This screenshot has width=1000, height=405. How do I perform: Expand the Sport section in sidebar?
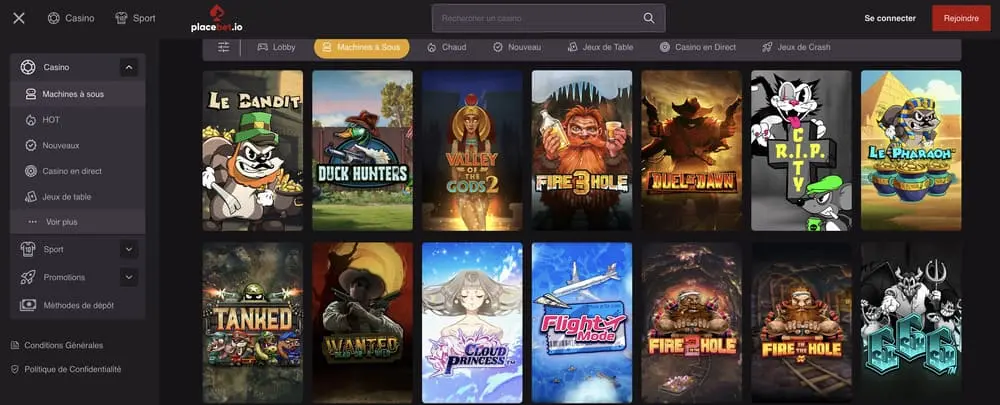128,249
